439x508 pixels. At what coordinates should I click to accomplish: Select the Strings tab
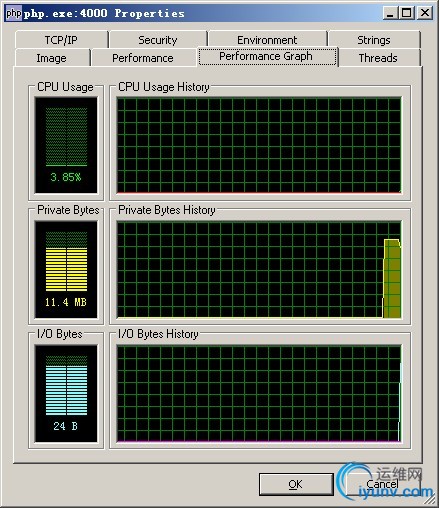click(374, 40)
